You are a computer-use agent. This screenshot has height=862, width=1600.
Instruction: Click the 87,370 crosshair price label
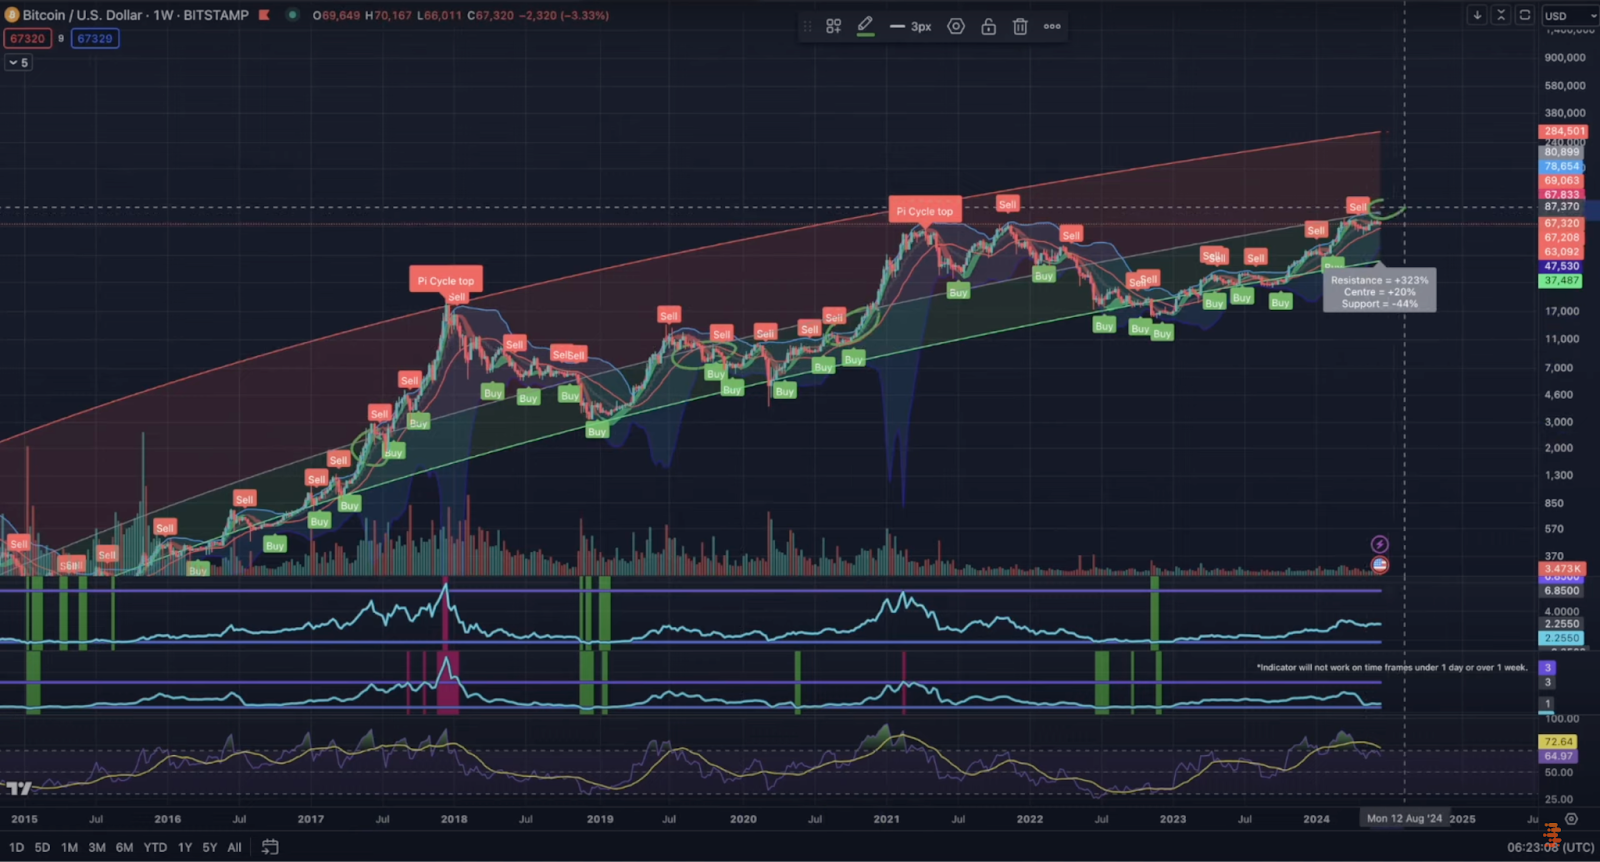pos(1562,207)
